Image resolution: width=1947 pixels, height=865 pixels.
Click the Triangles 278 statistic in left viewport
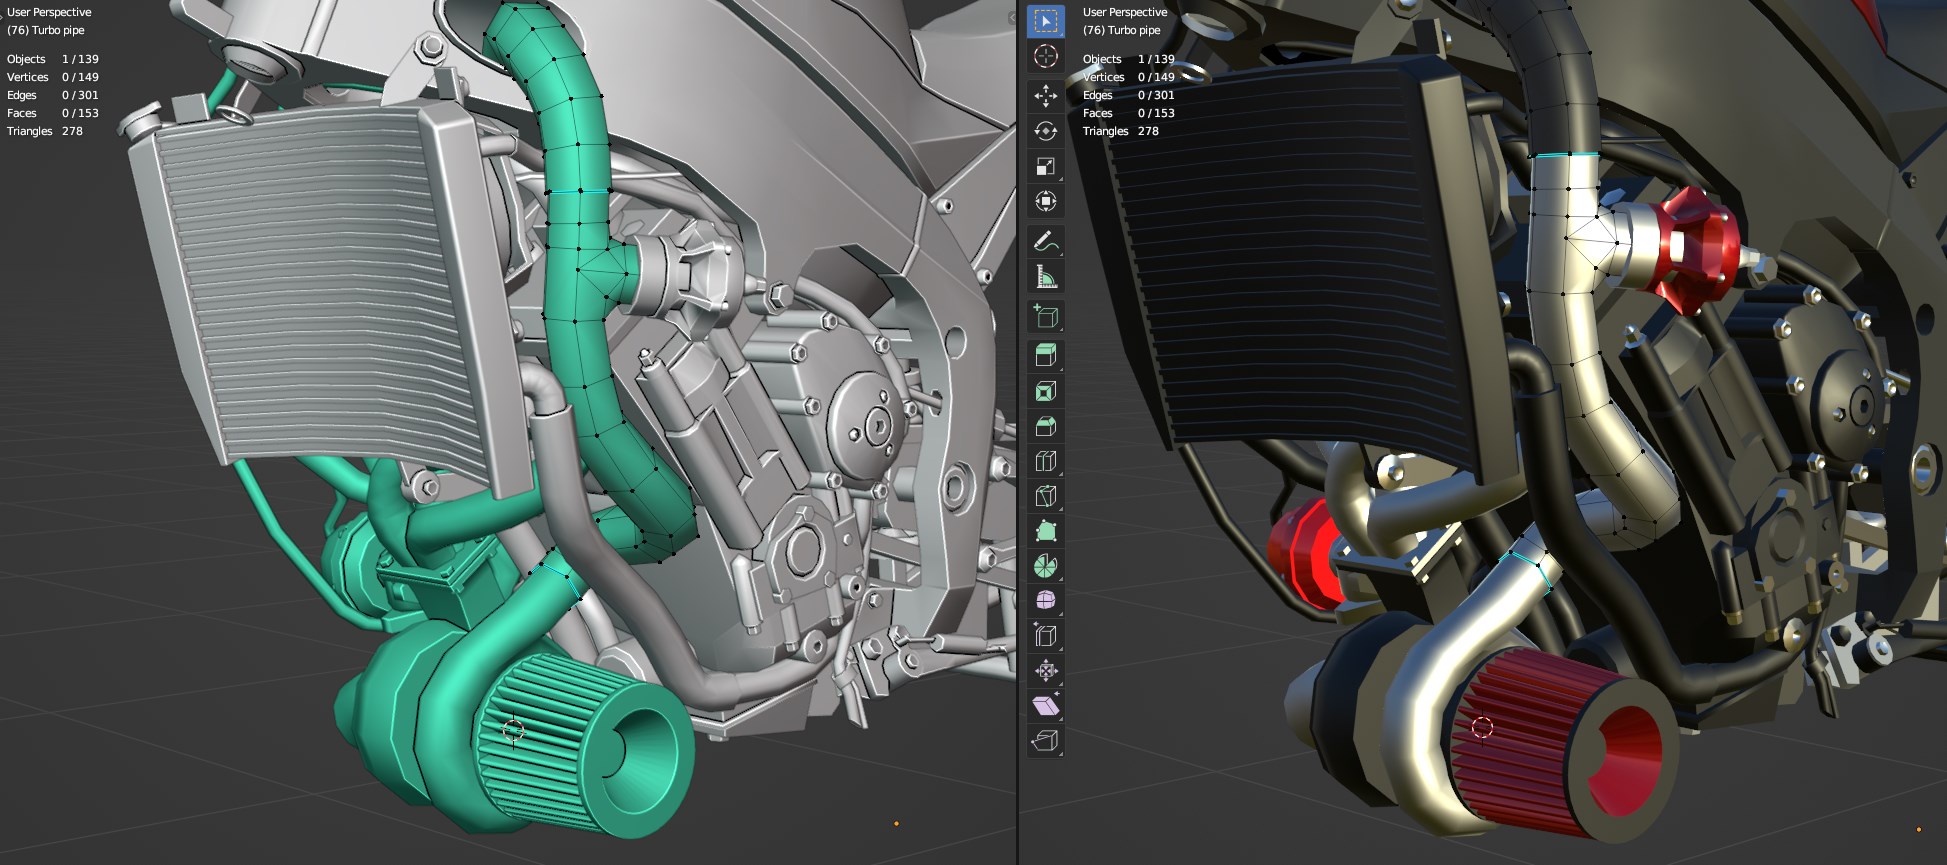click(45, 131)
